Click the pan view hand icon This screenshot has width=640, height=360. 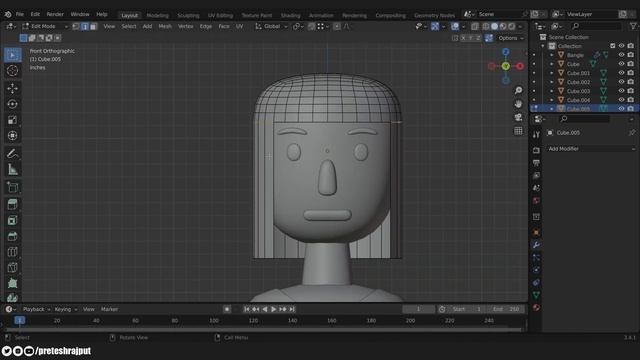pos(518,104)
